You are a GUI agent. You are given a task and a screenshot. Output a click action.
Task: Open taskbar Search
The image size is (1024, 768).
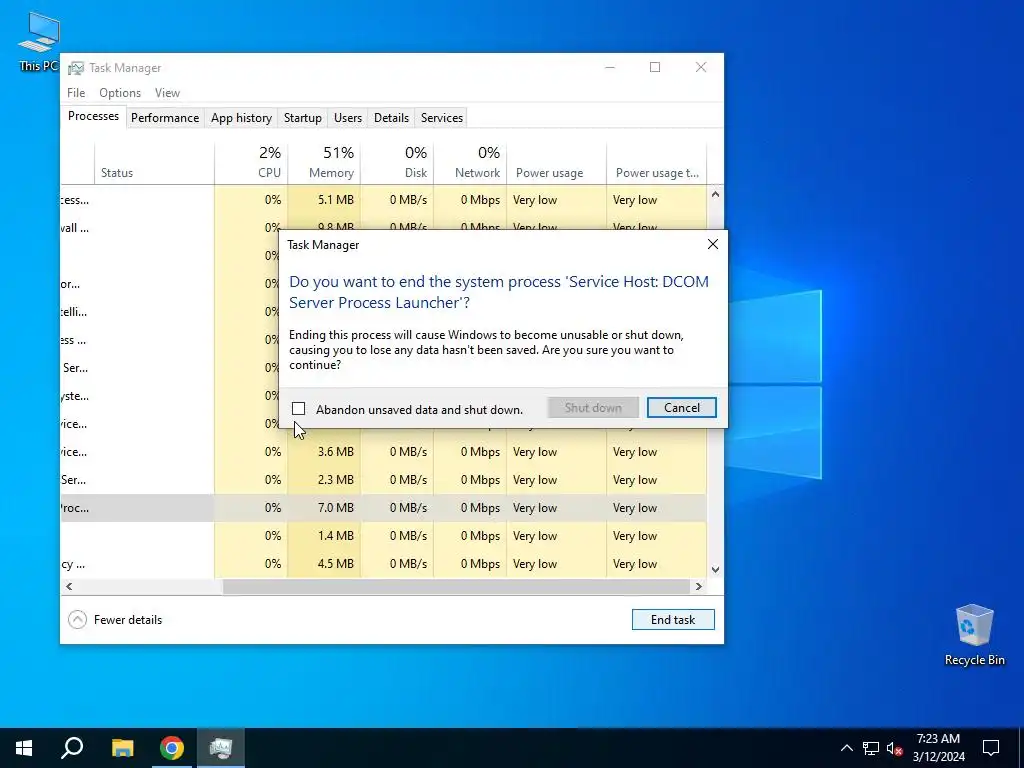[x=72, y=748]
